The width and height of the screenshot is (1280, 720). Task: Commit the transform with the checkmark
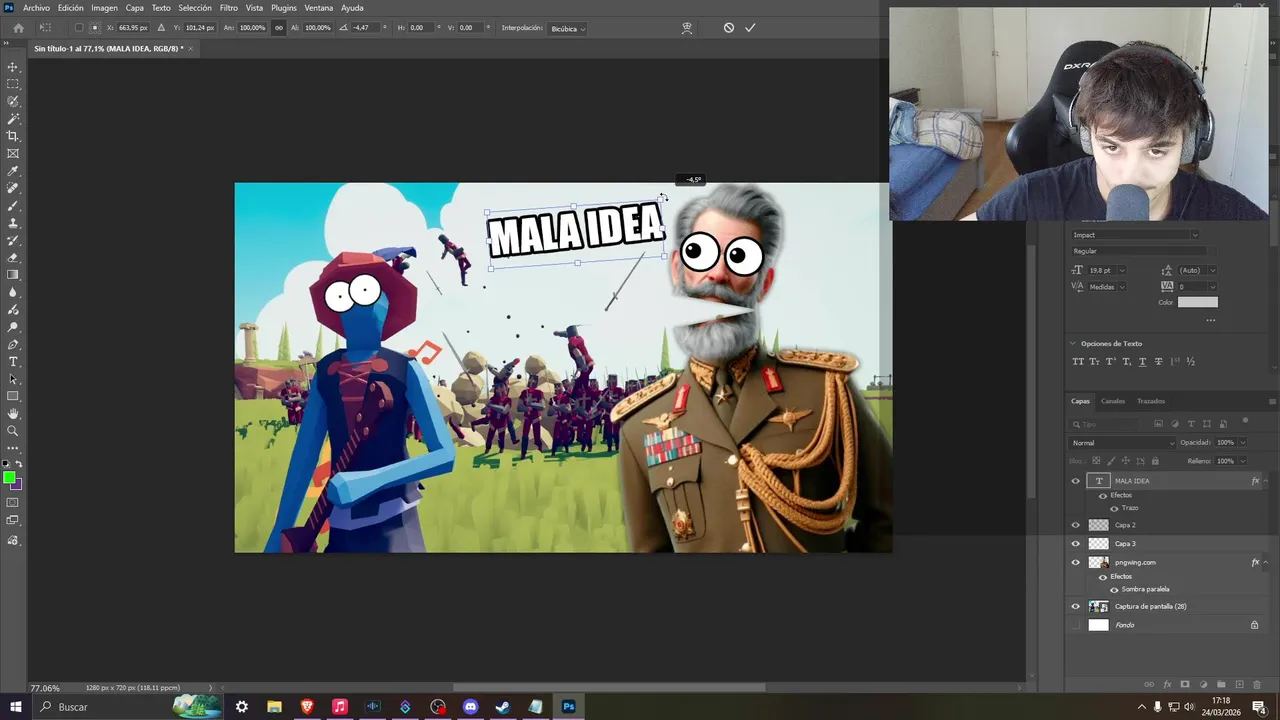click(x=750, y=28)
